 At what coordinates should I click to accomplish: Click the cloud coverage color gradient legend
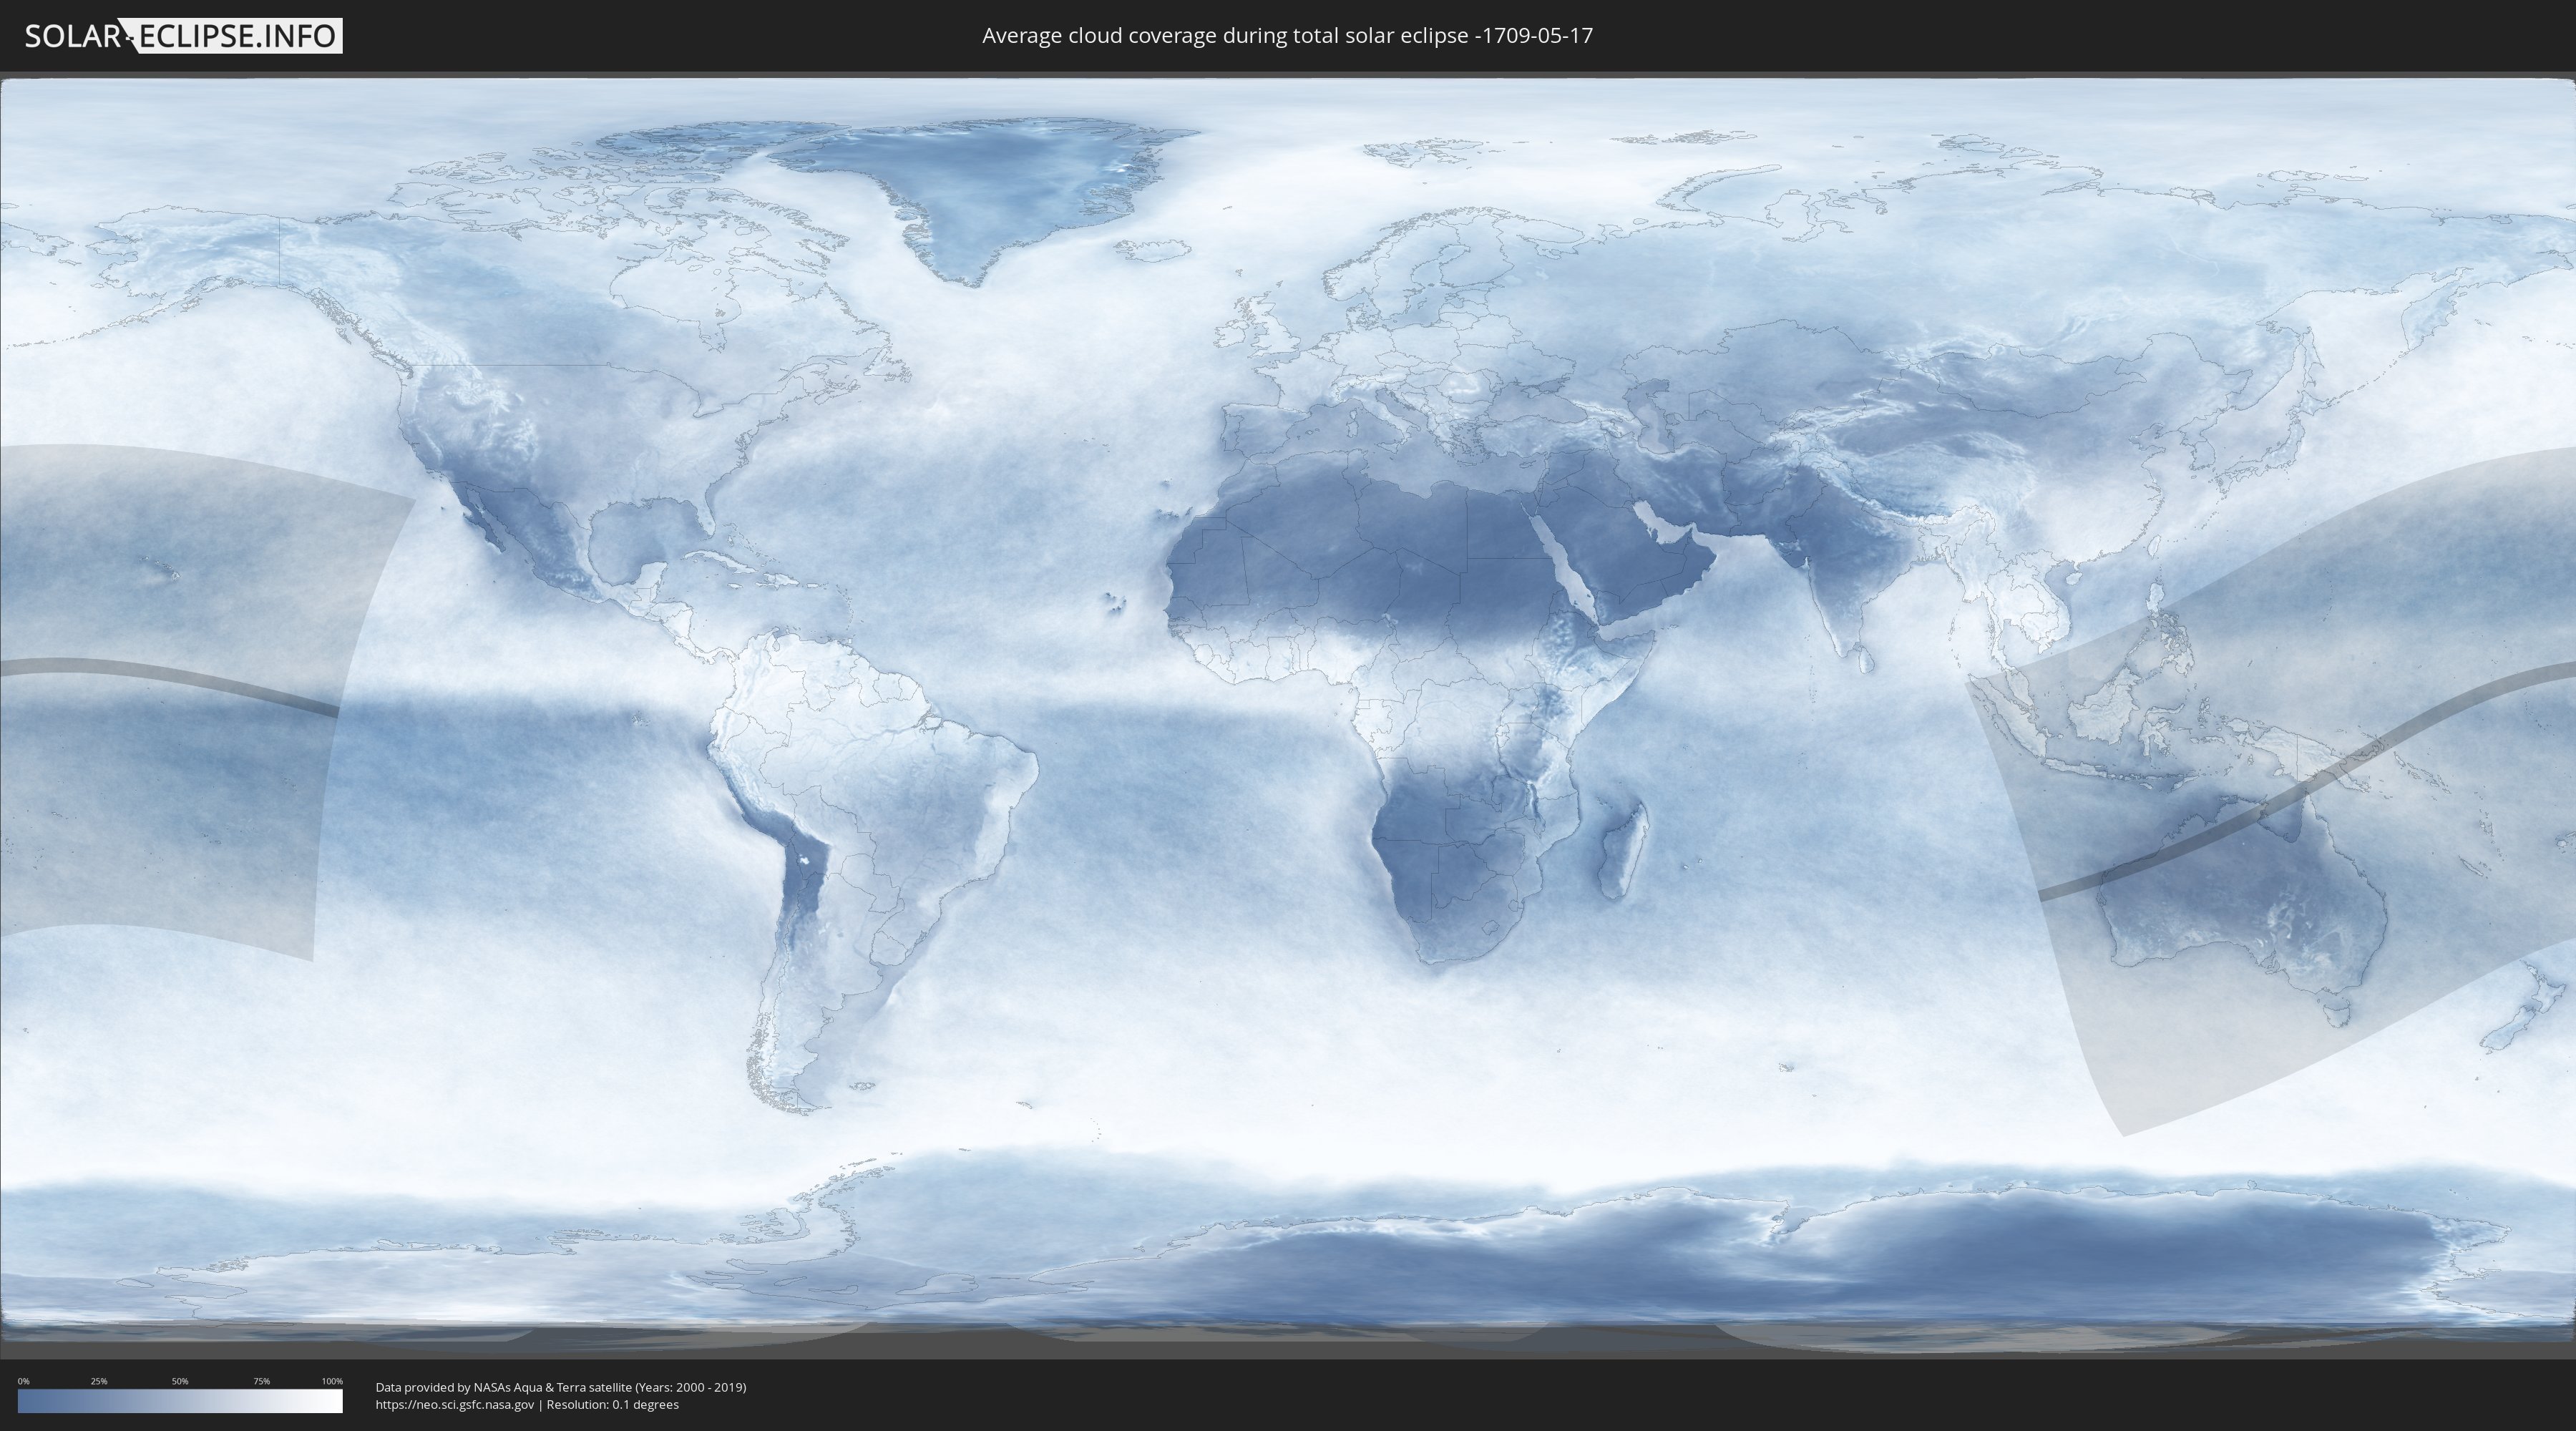tap(180, 1401)
